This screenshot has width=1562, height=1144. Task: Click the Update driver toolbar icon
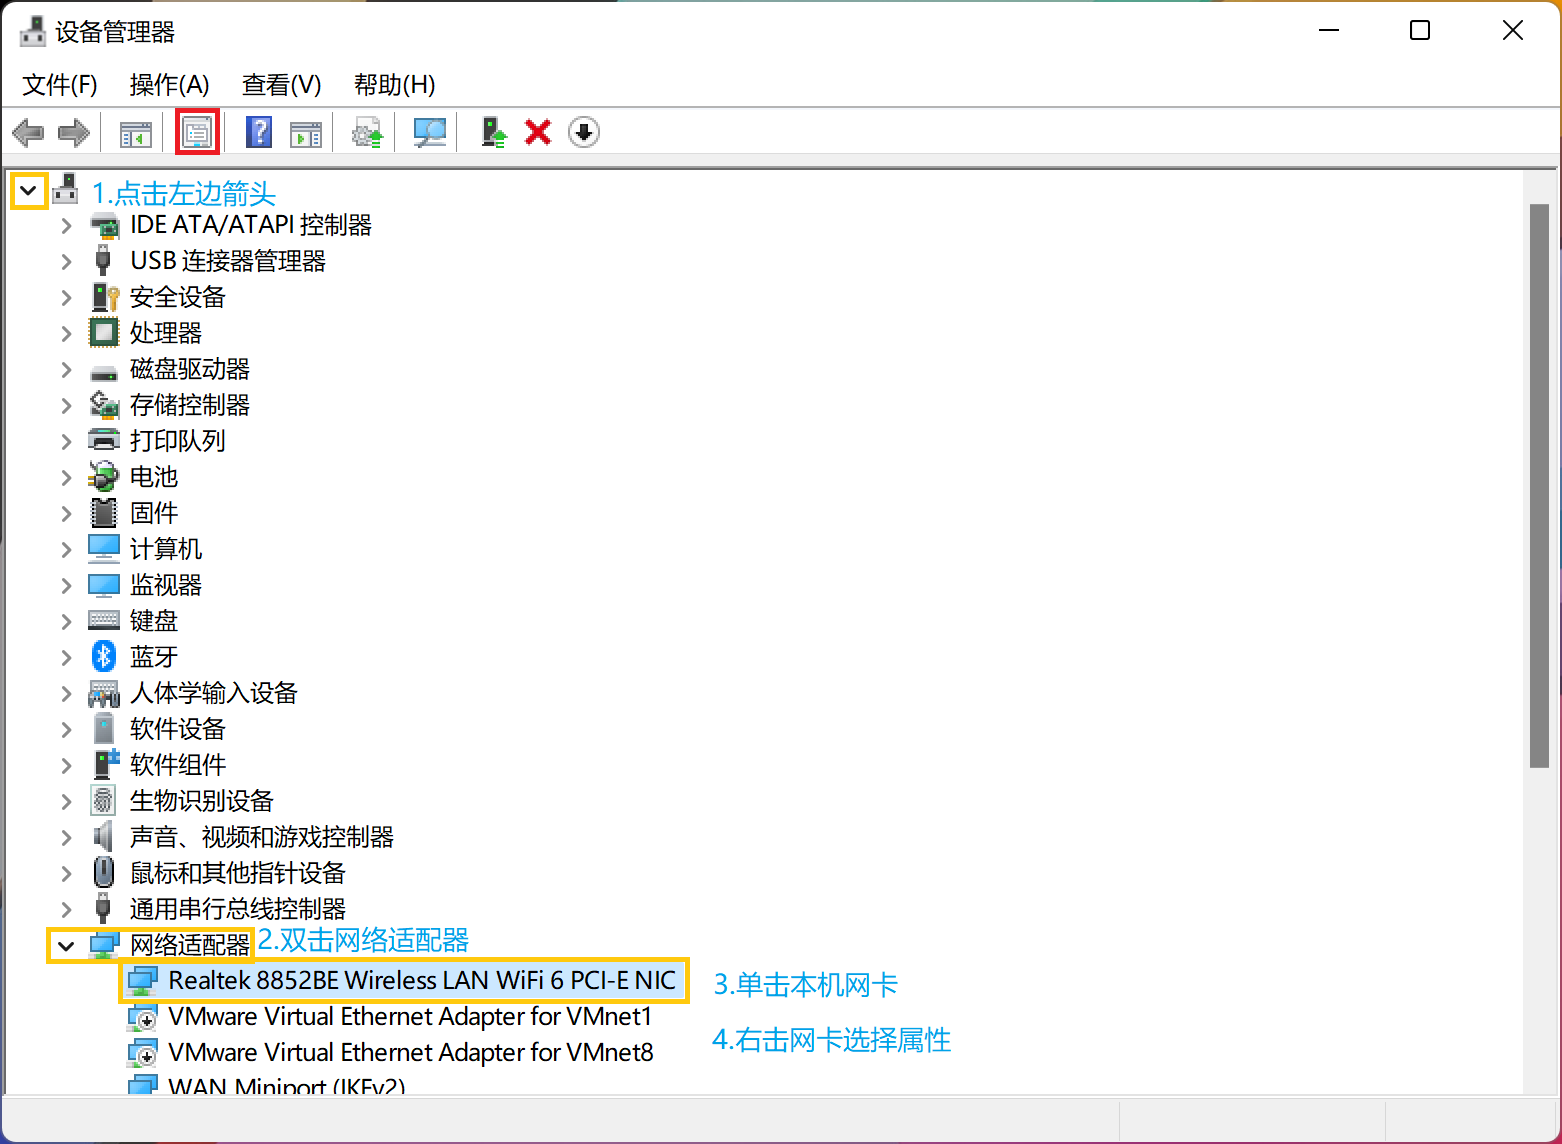367,132
